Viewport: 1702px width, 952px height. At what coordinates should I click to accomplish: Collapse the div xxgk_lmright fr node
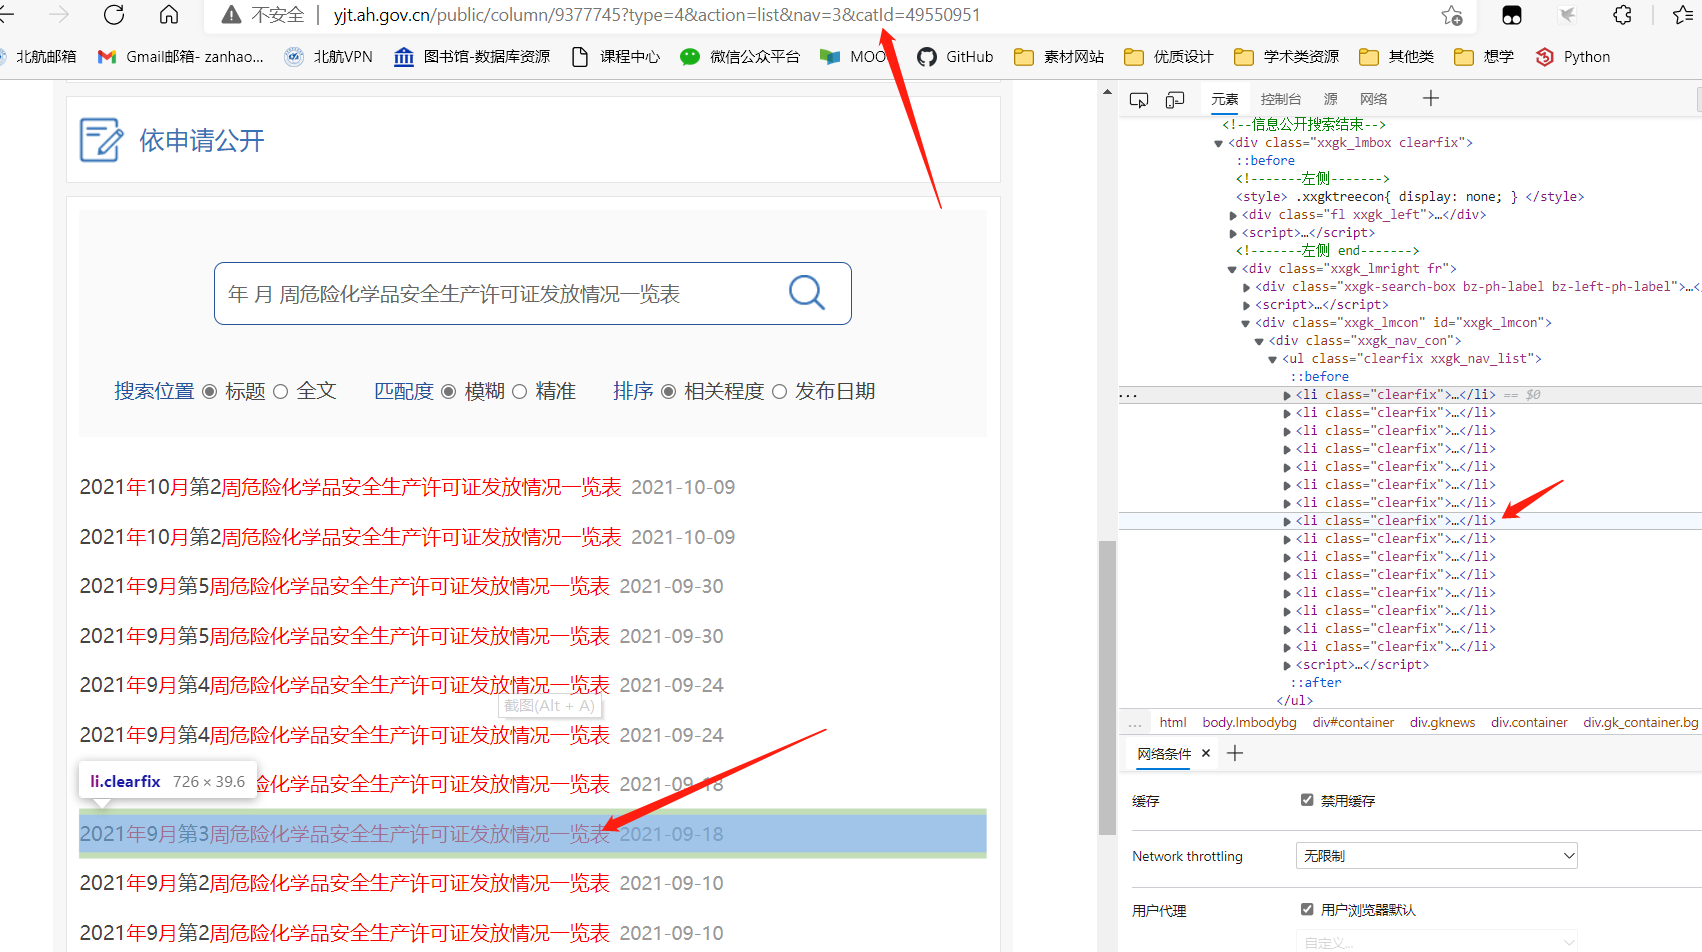point(1233,269)
